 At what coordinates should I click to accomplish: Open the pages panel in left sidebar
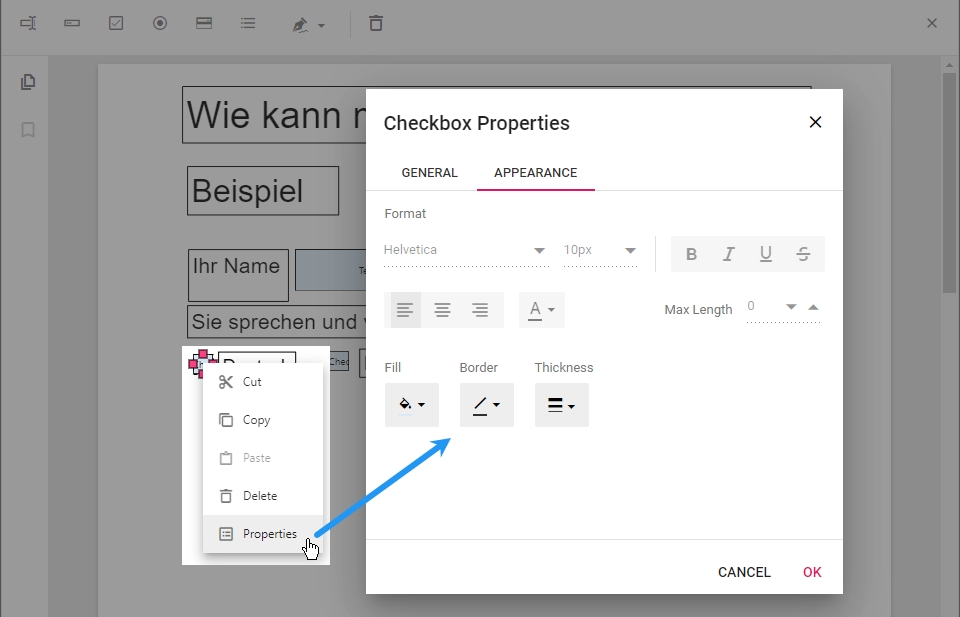(x=28, y=81)
